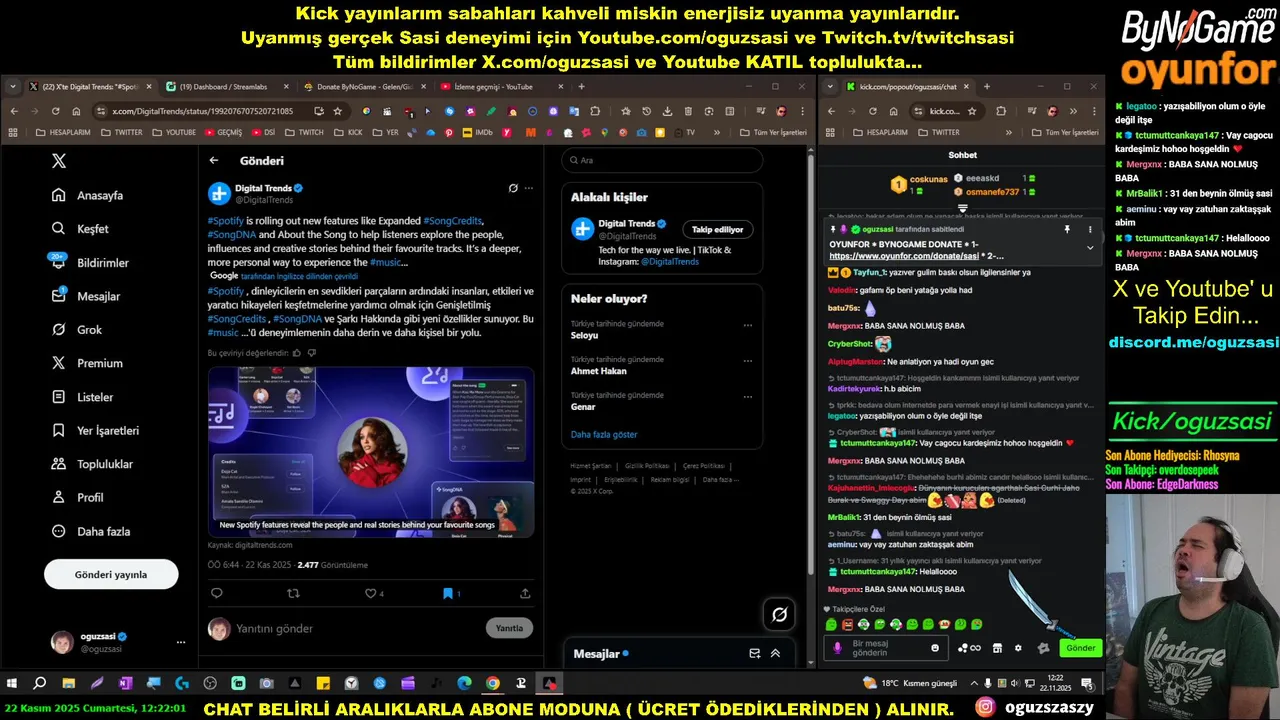The height and width of the screenshot is (720, 1280).
Task: Open the pinned message three-dot menu
Action: coord(1090,230)
